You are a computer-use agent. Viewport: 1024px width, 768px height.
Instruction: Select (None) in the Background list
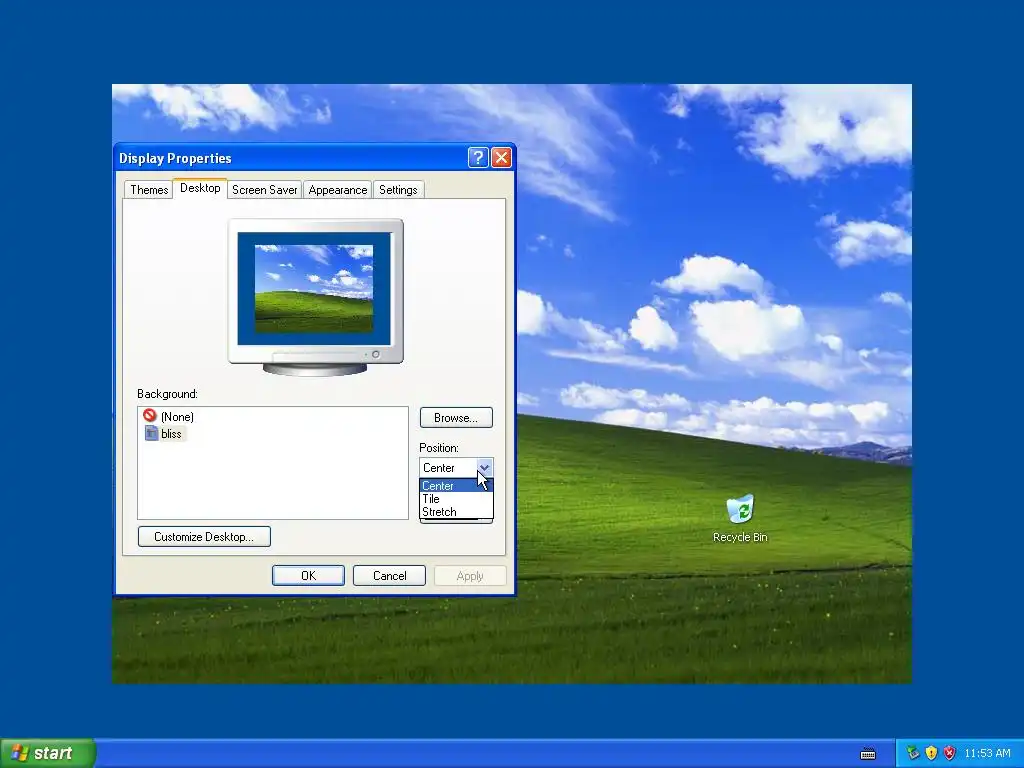point(168,416)
